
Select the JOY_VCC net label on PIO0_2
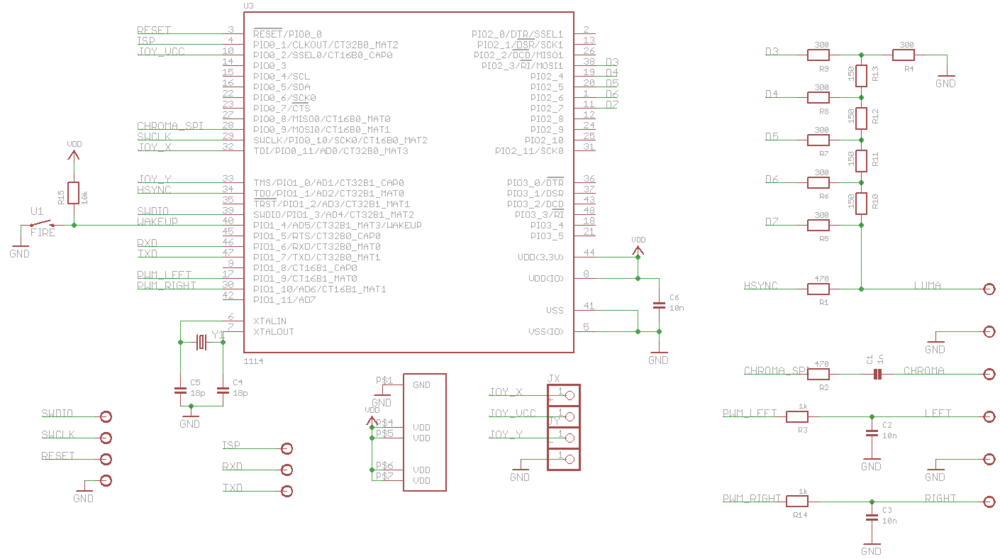pos(161,50)
